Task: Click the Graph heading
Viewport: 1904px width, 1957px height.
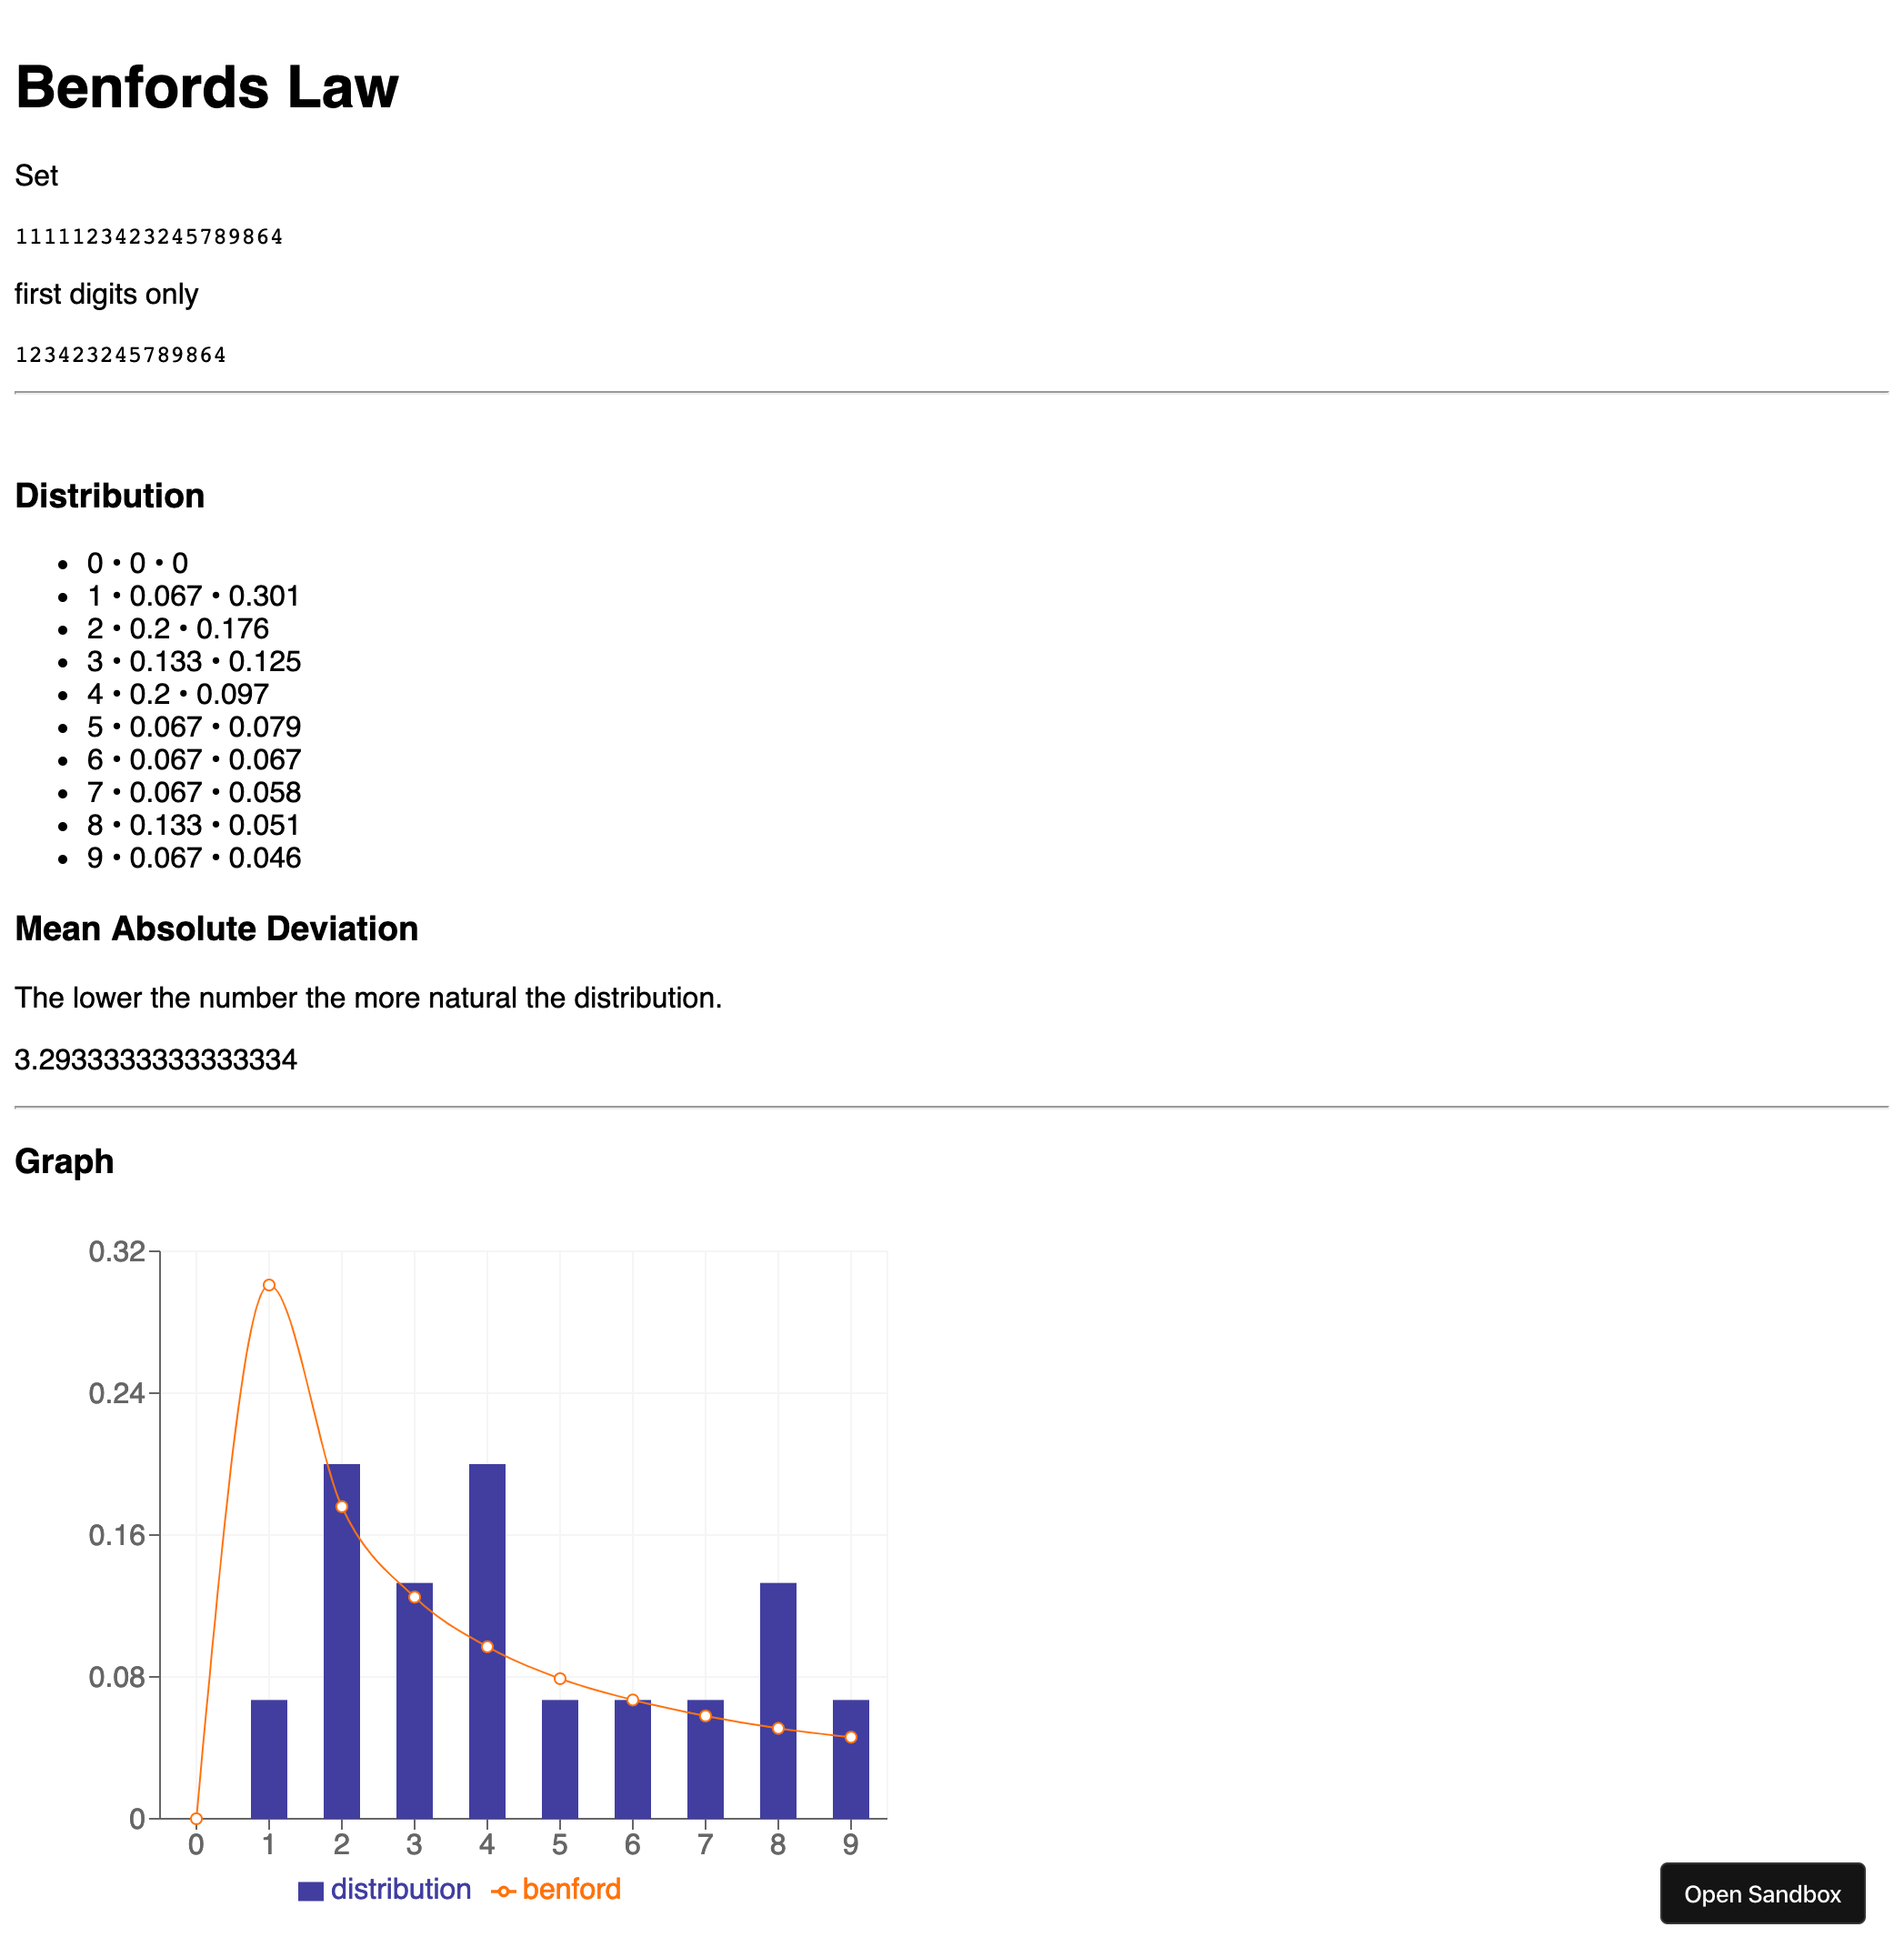Action: [64, 1162]
